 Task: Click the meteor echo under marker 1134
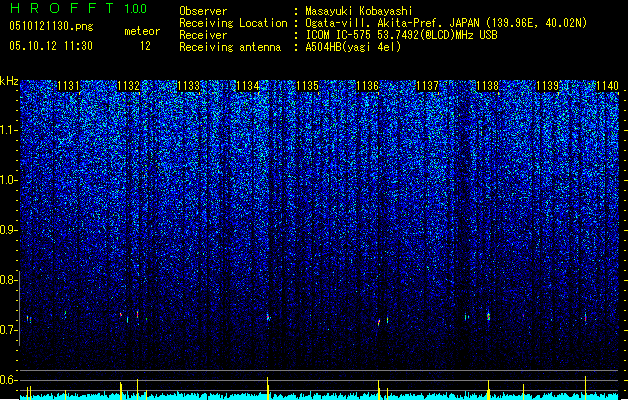tap(268, 317)
